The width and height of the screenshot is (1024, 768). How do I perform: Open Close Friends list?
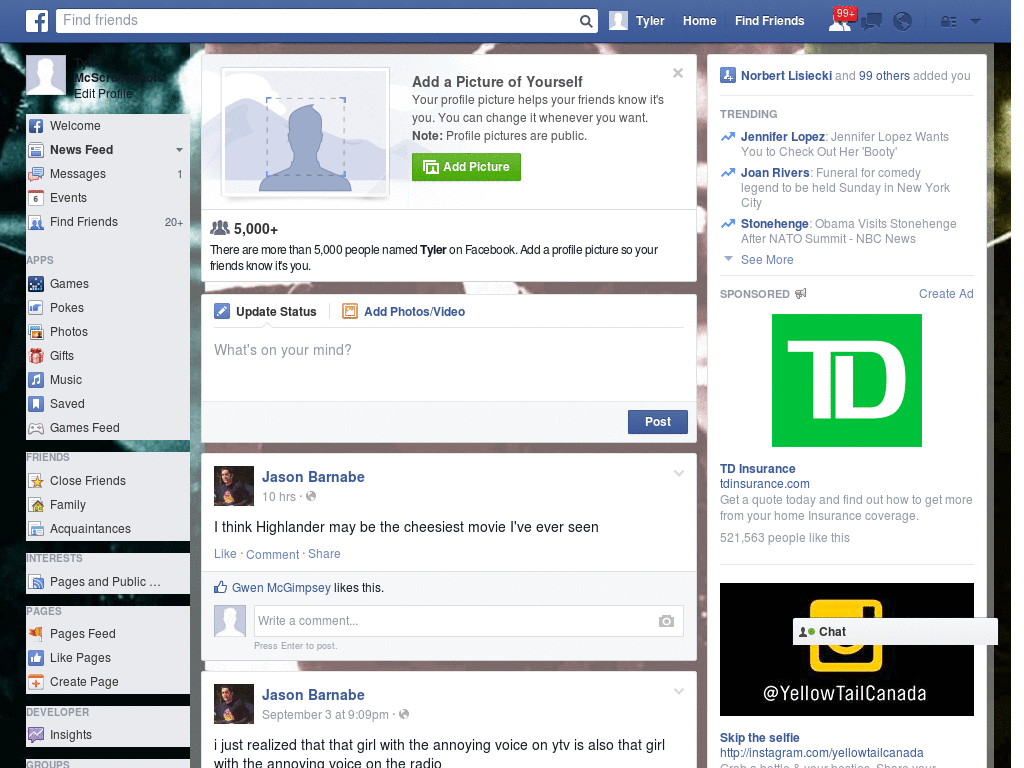108,481
